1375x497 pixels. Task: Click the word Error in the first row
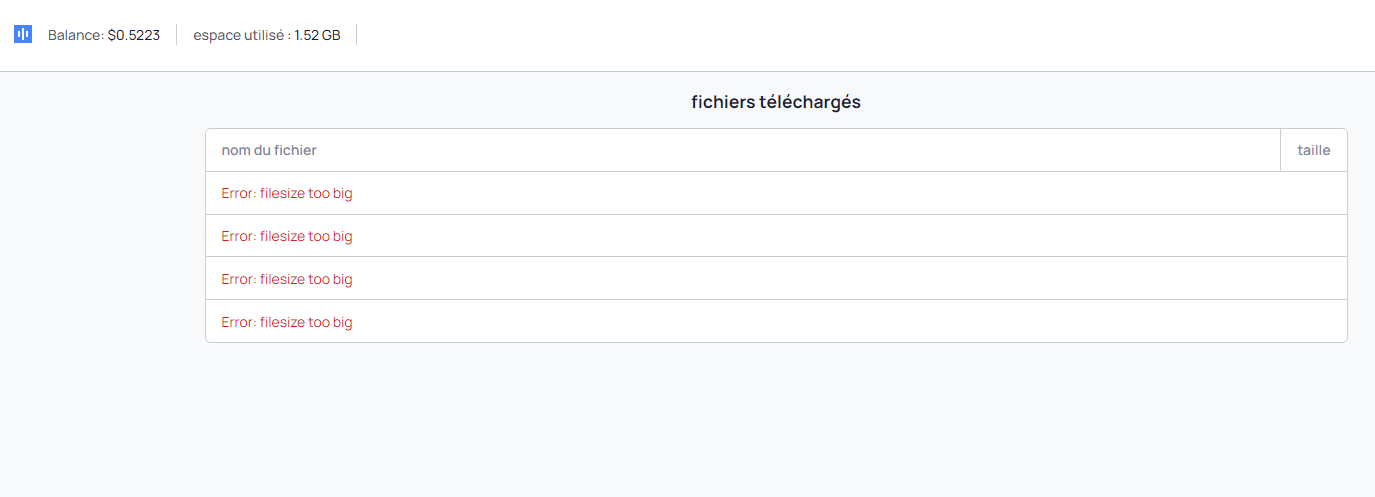tap(238, 193)
